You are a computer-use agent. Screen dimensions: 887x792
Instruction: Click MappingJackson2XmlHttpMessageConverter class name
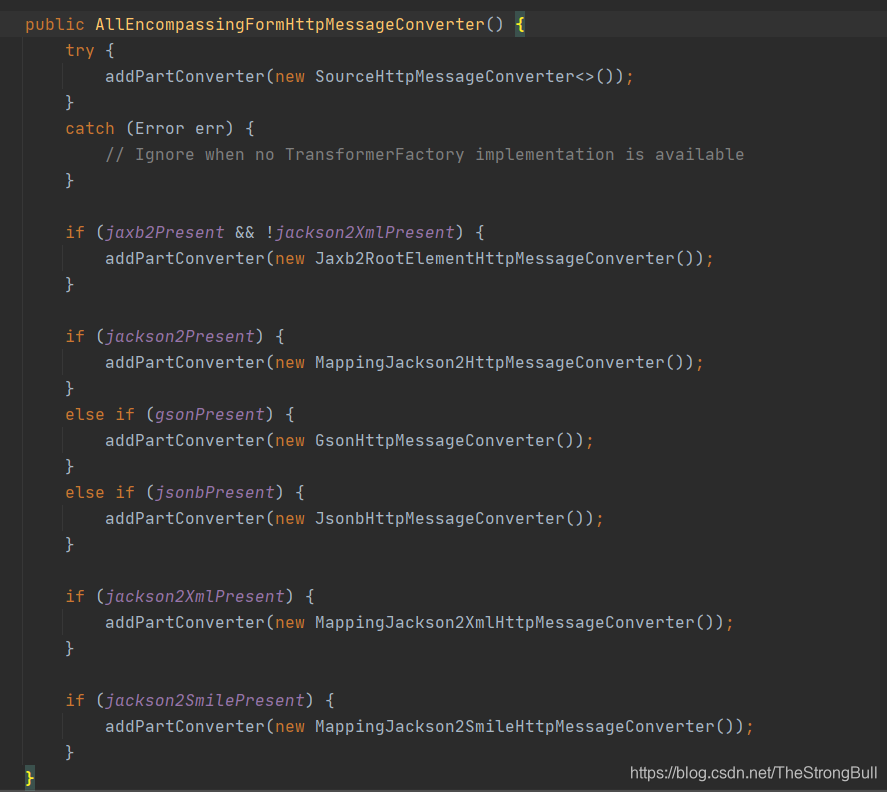click(x=505, y=622)
